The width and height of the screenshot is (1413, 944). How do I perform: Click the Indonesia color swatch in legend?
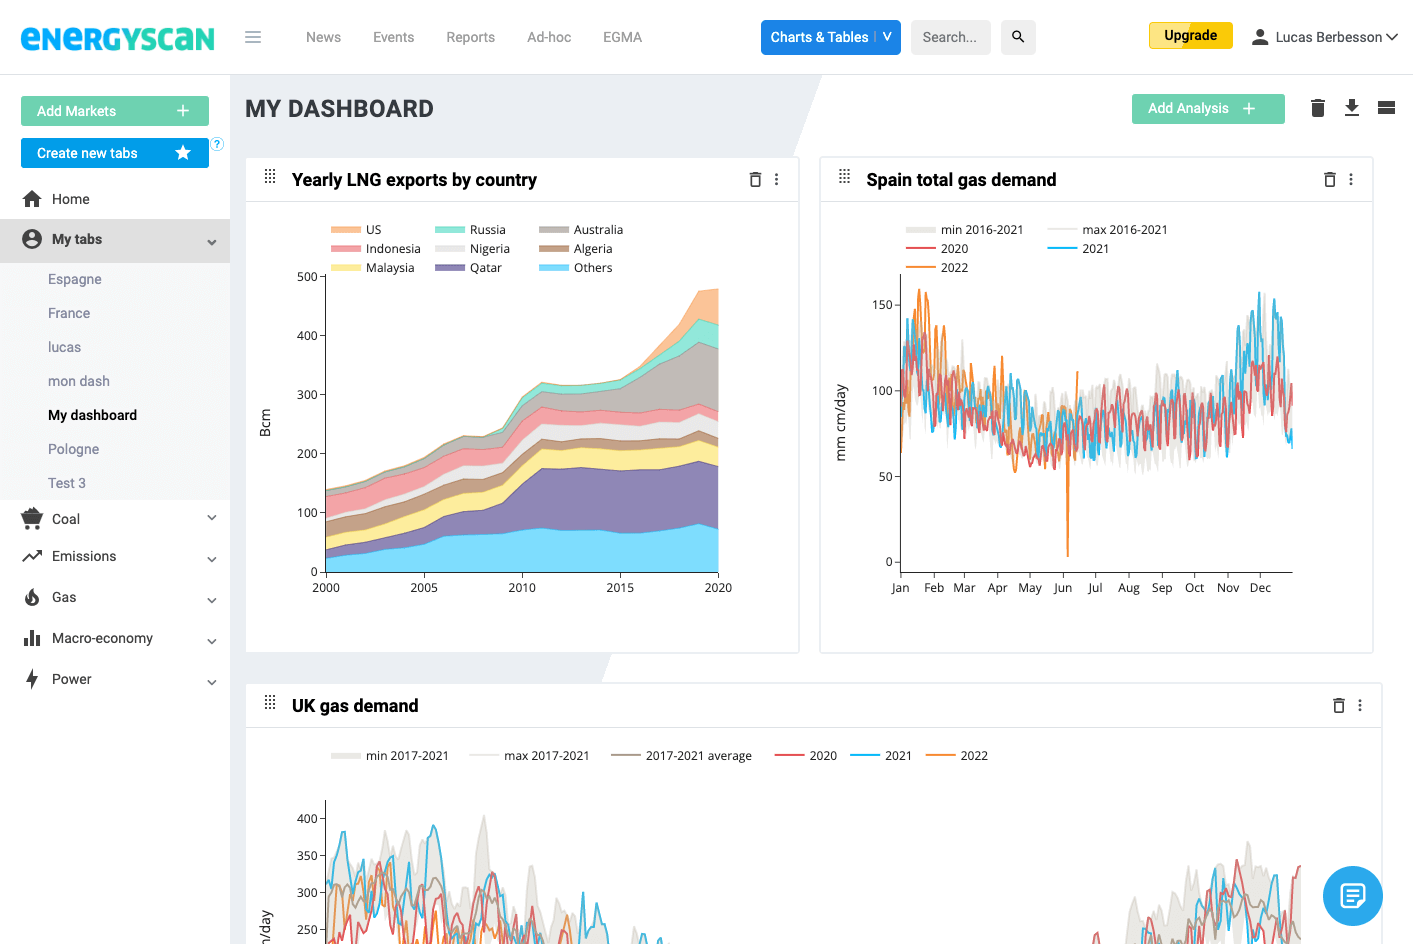pos(346,249)
